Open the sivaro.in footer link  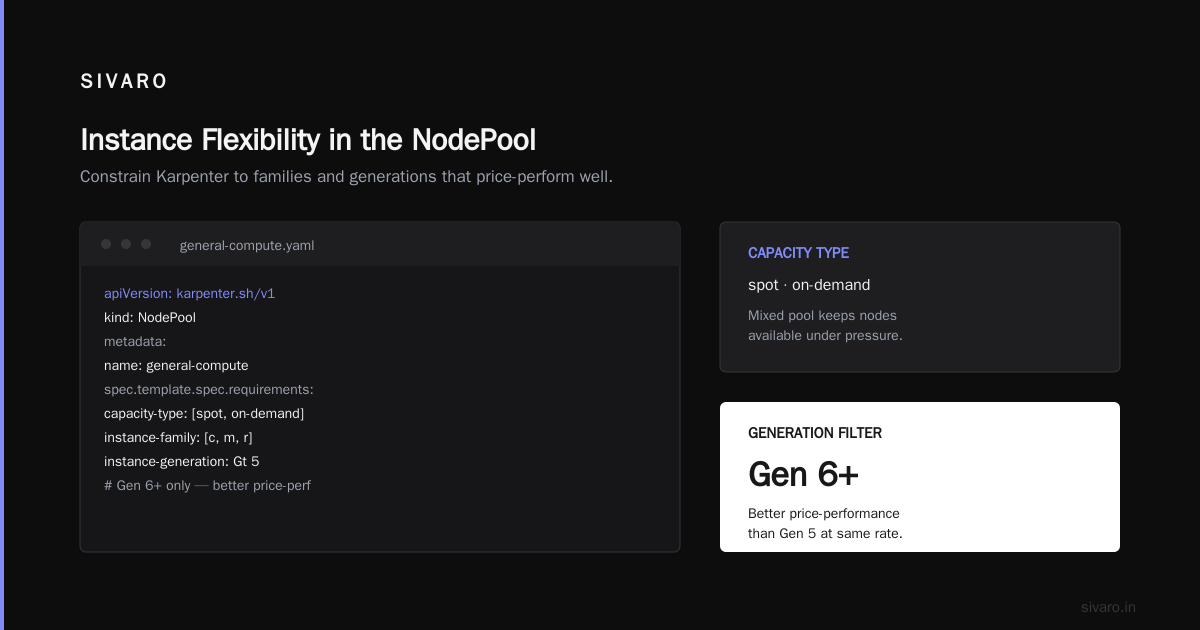click(x=1108, y=607)
